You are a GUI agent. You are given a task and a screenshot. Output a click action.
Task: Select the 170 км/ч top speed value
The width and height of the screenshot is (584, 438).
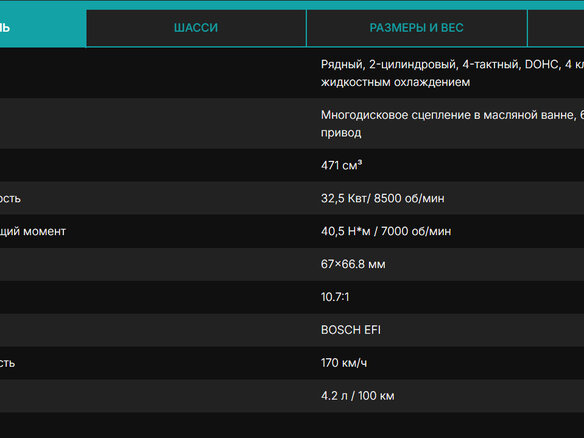point(344,363)
